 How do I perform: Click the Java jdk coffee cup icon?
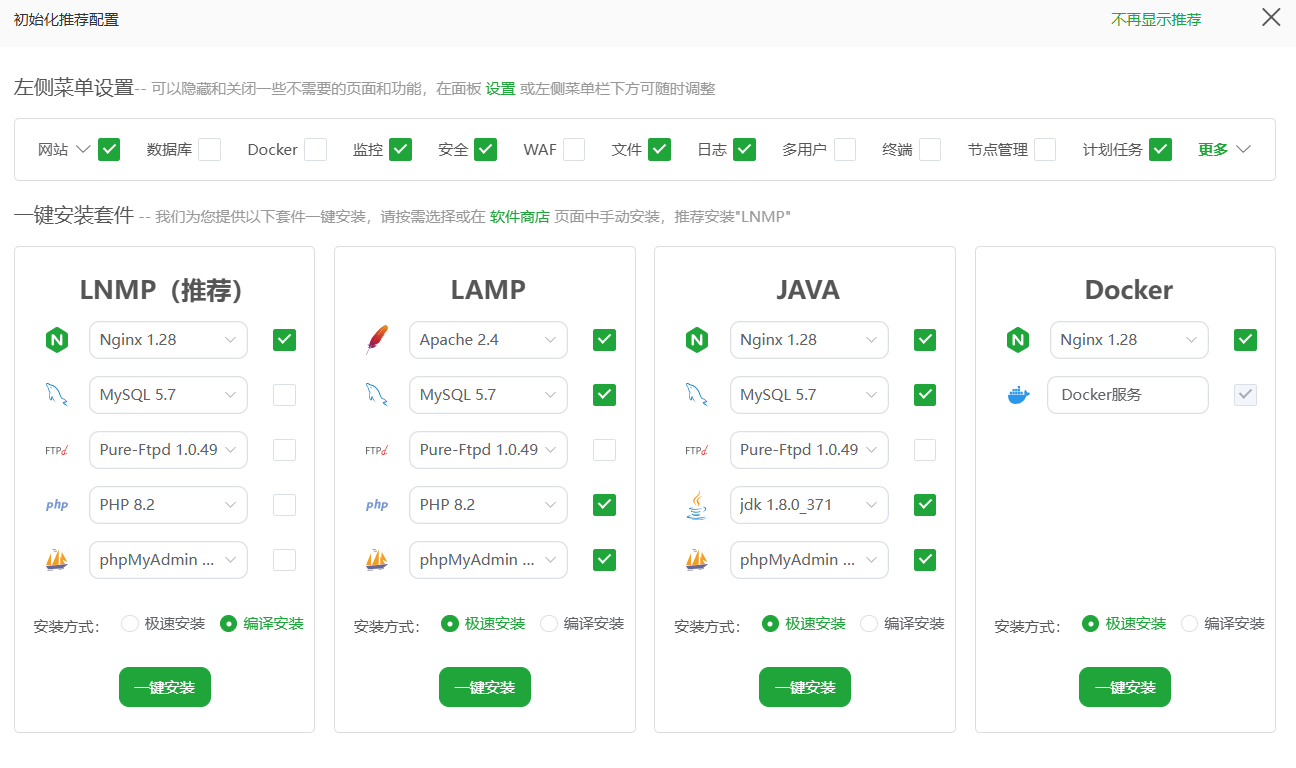click(697, 505)
